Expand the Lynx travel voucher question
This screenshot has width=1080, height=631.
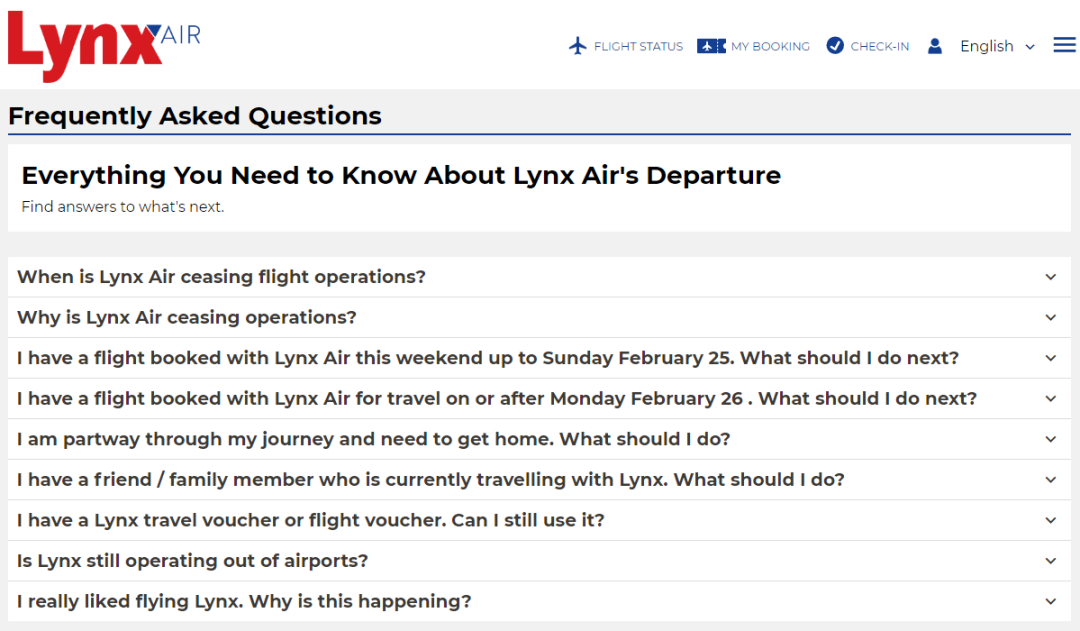tap(539, 520)
